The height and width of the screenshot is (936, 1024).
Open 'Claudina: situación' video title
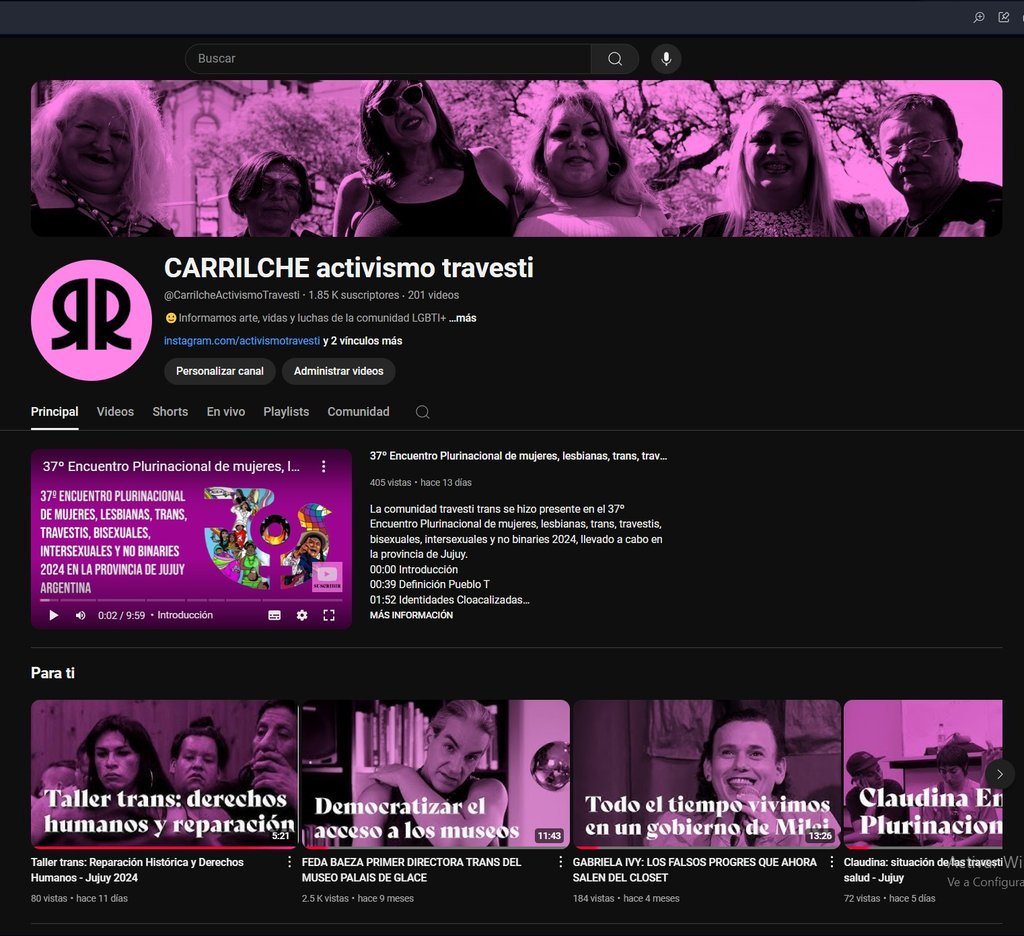tap(923, 870)
